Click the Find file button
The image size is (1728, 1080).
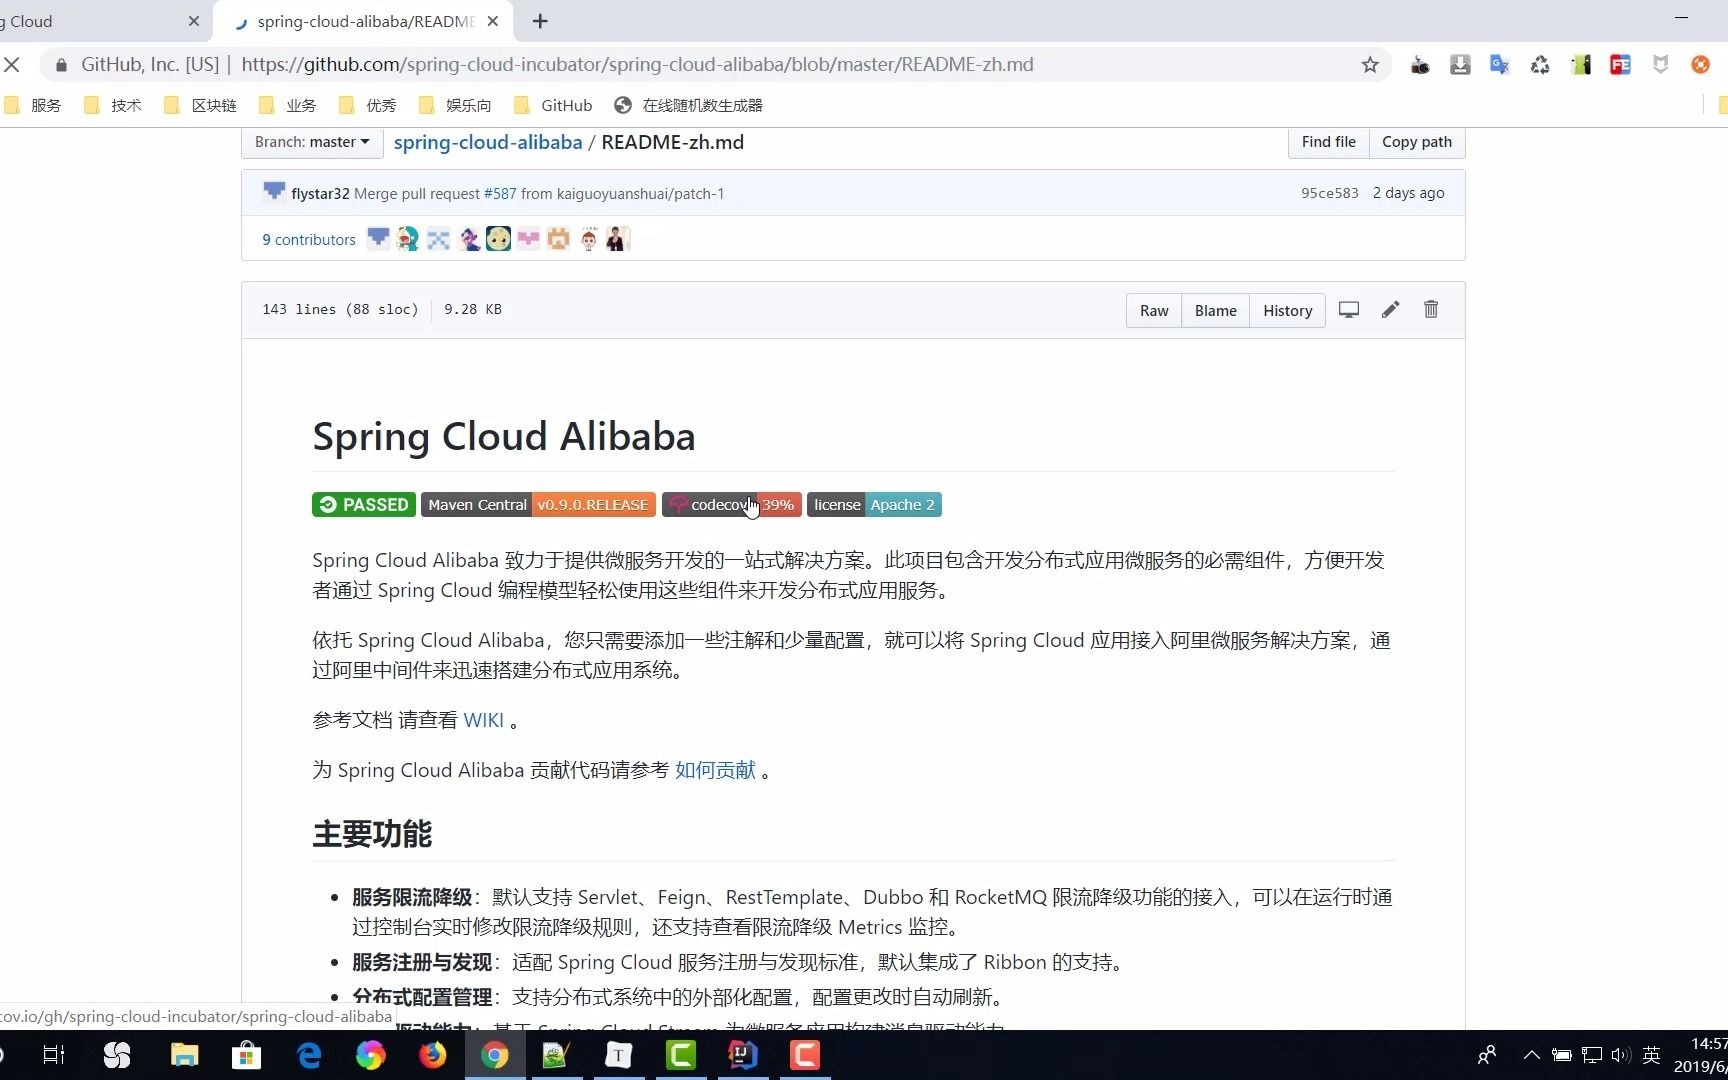tap(1329, 142)
